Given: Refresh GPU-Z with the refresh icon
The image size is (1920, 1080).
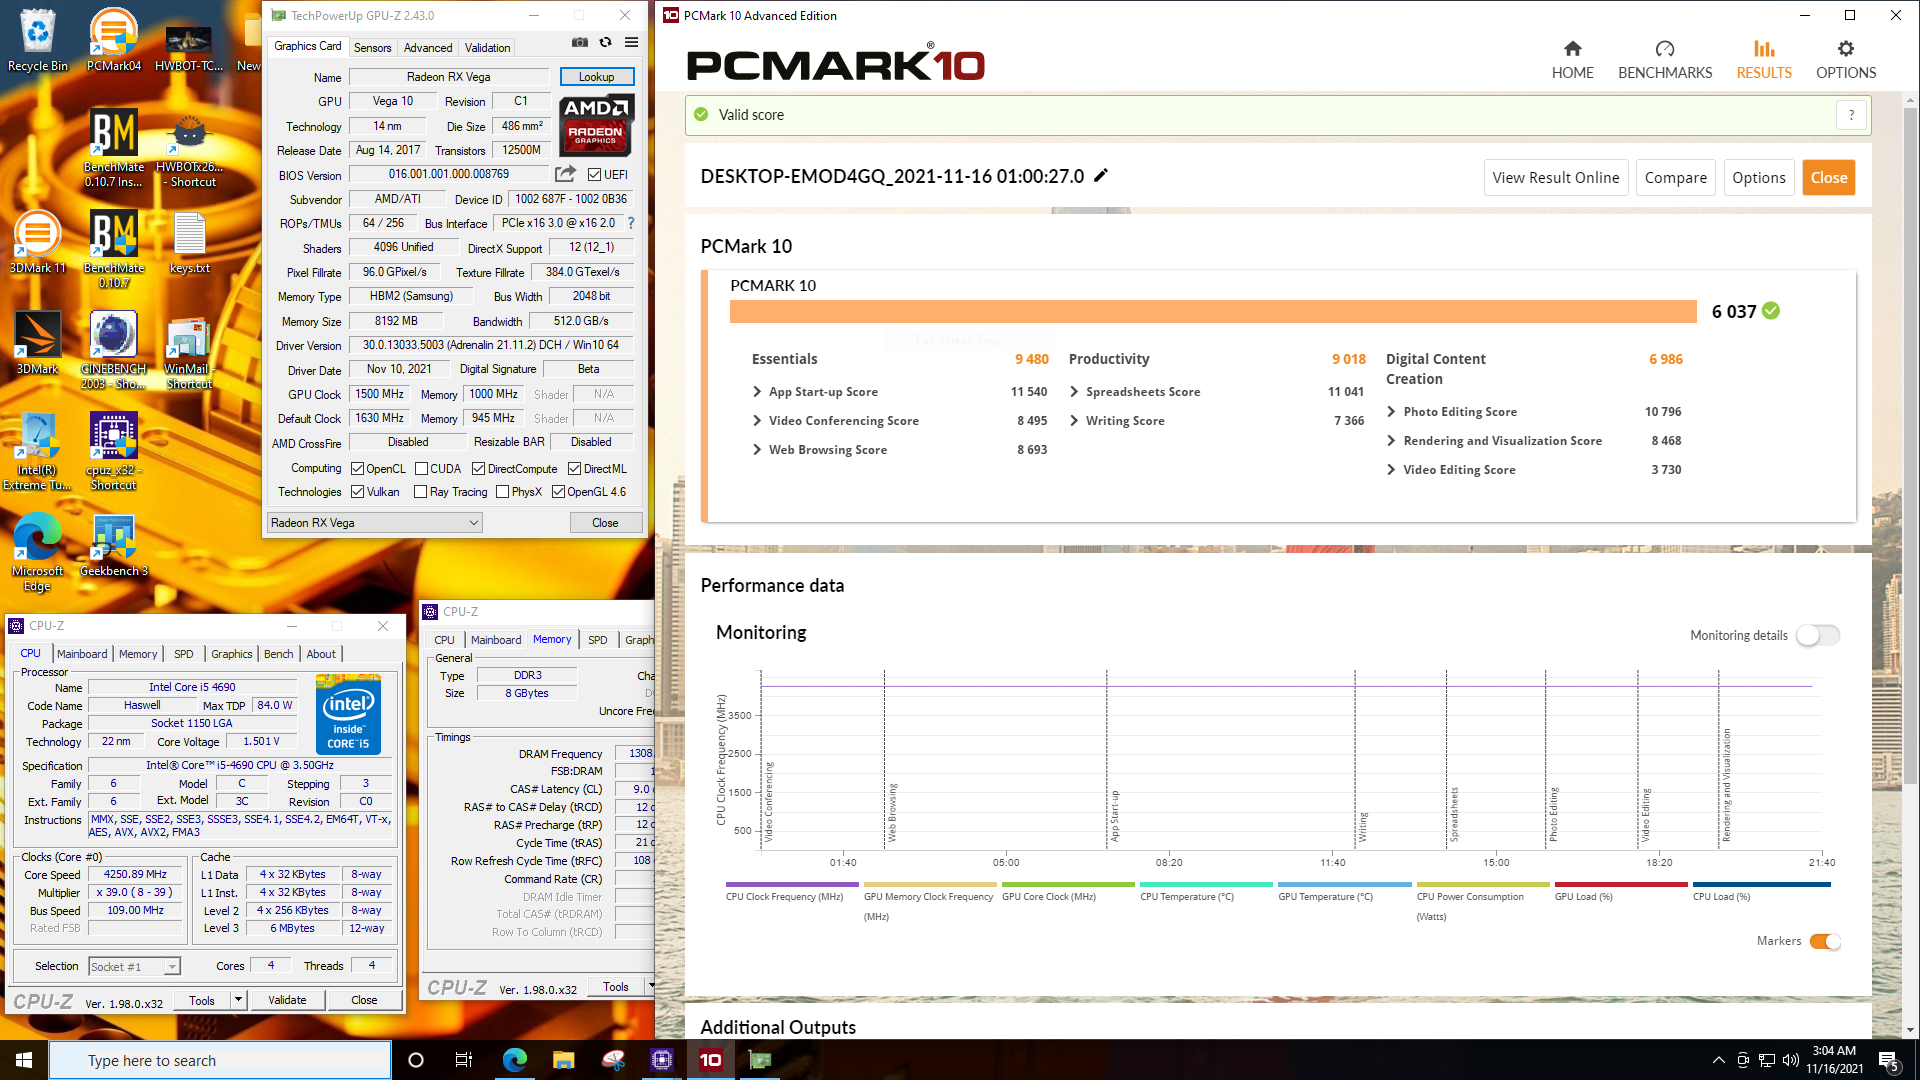Looking at the screenshot, I should 605,42.
